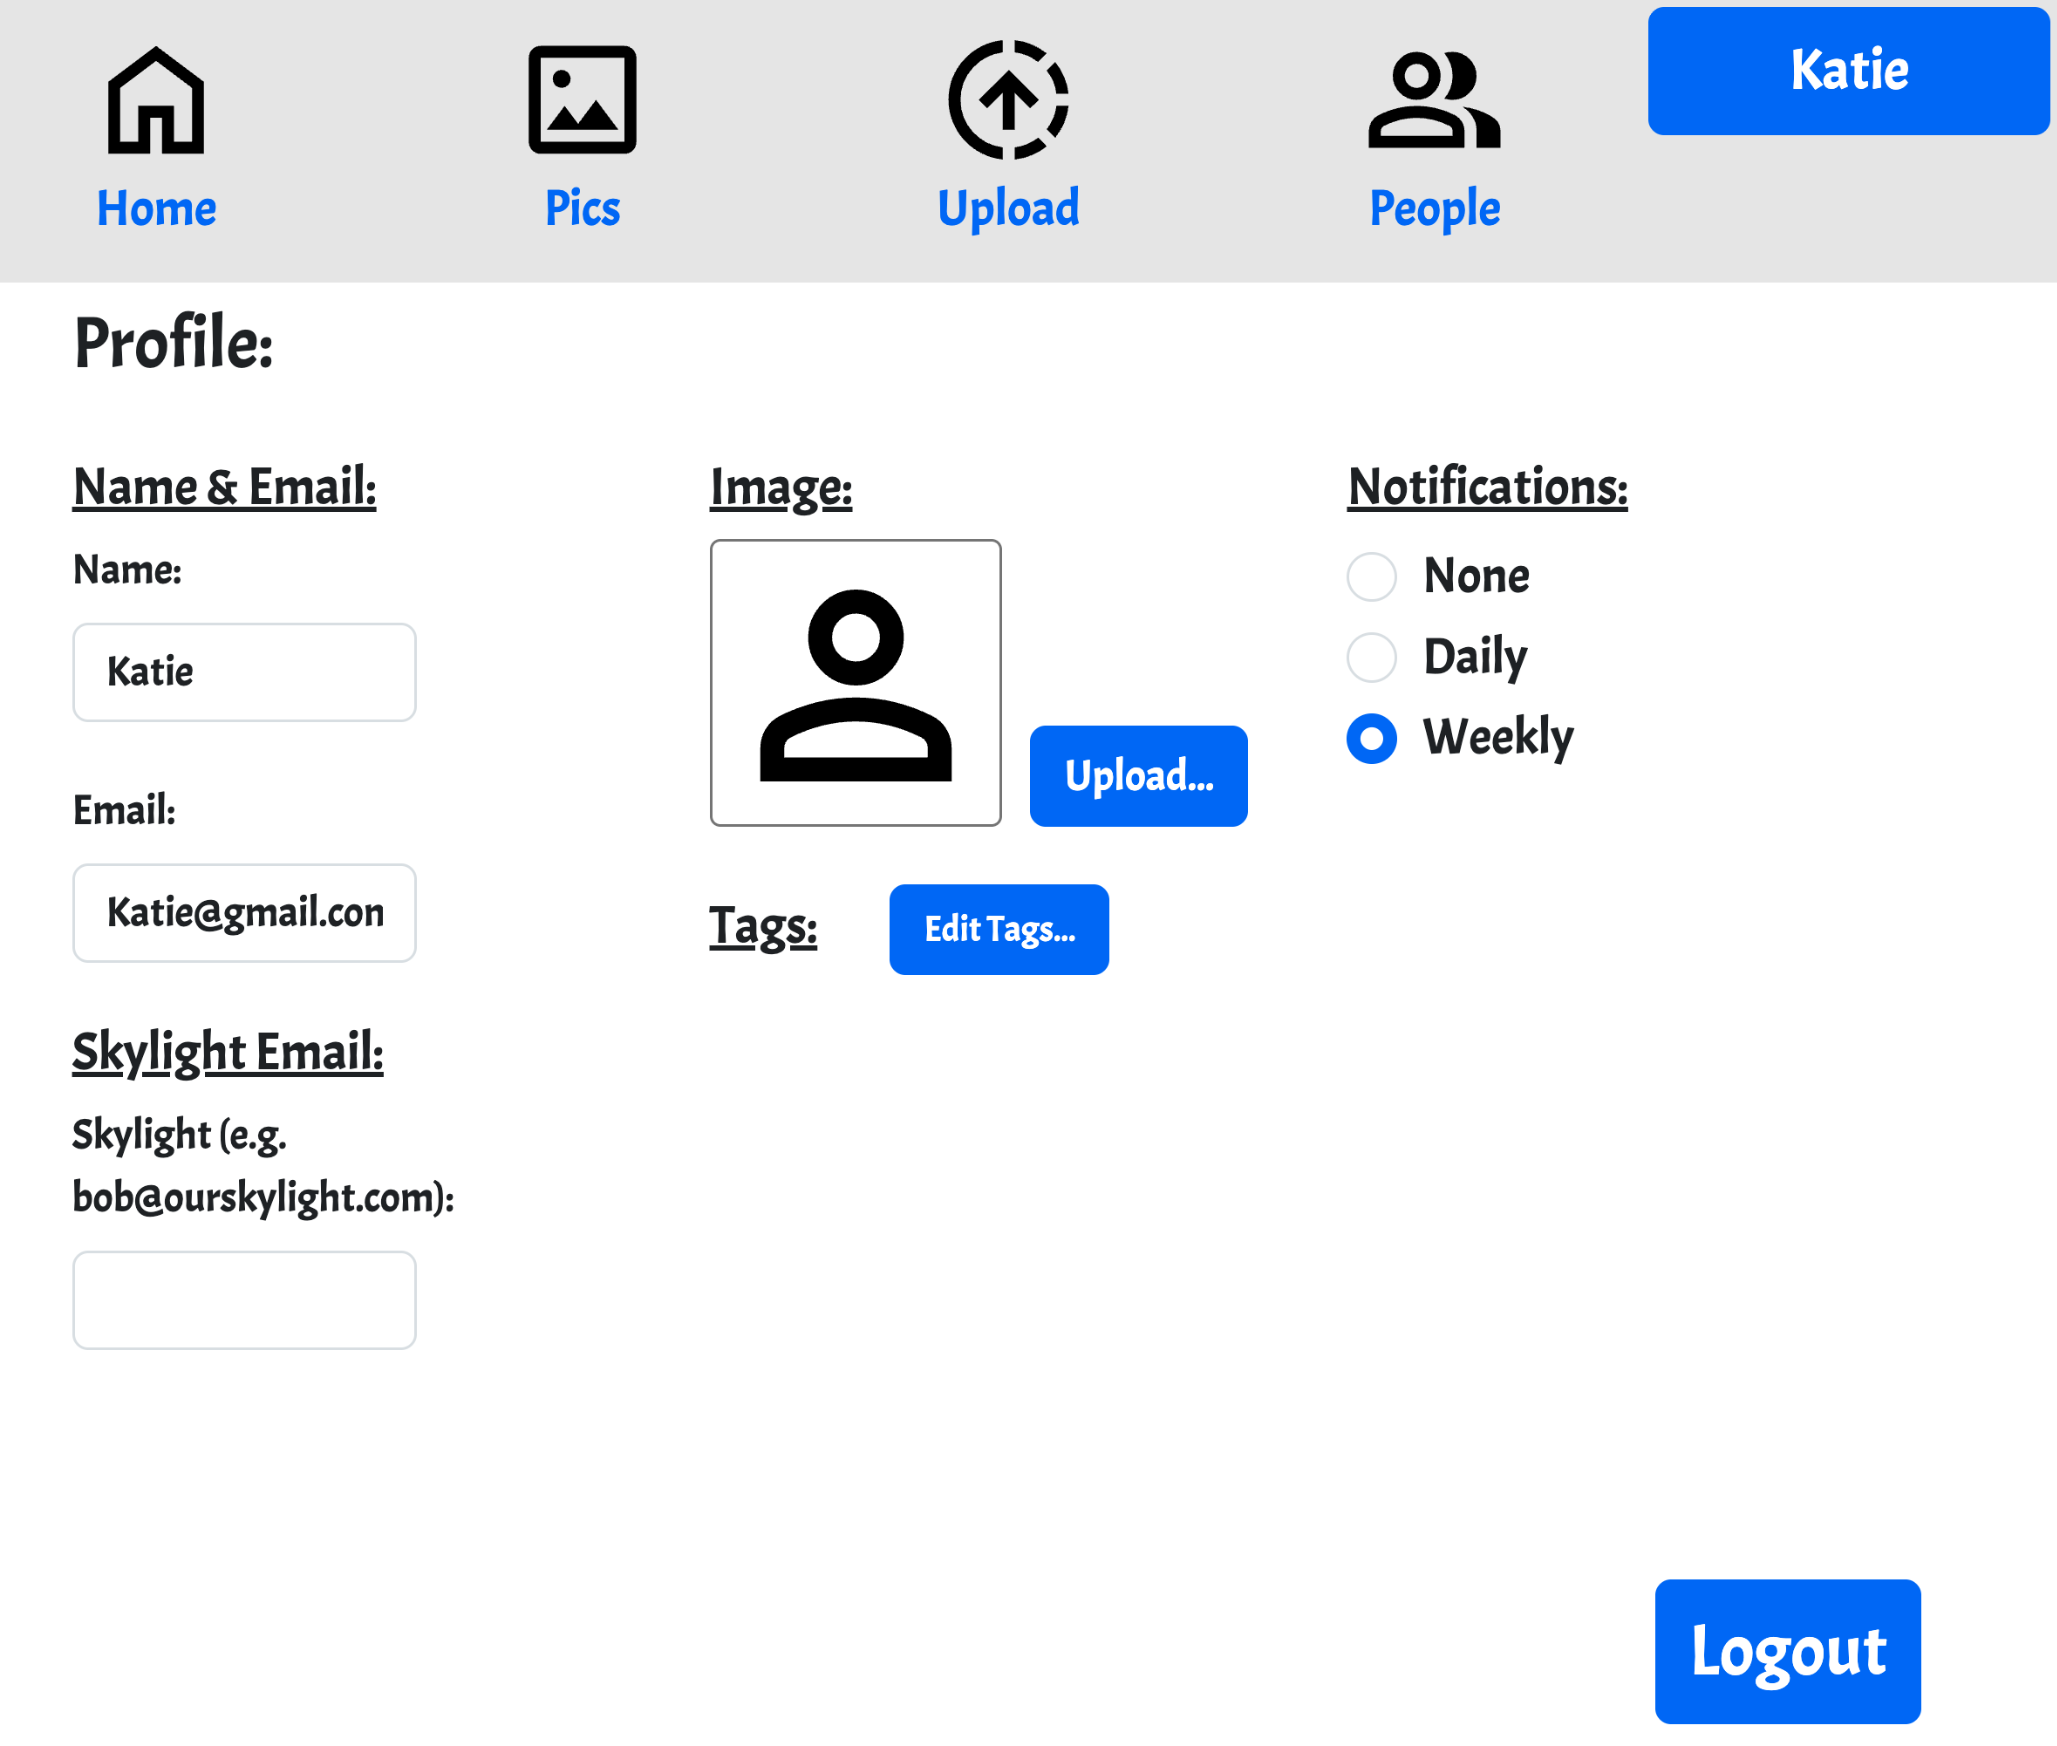The height and width of the screenshot is (1746, 2057).
Task: Open the Home nav link text
Action: pyautogui.click(x=156, y=209)
